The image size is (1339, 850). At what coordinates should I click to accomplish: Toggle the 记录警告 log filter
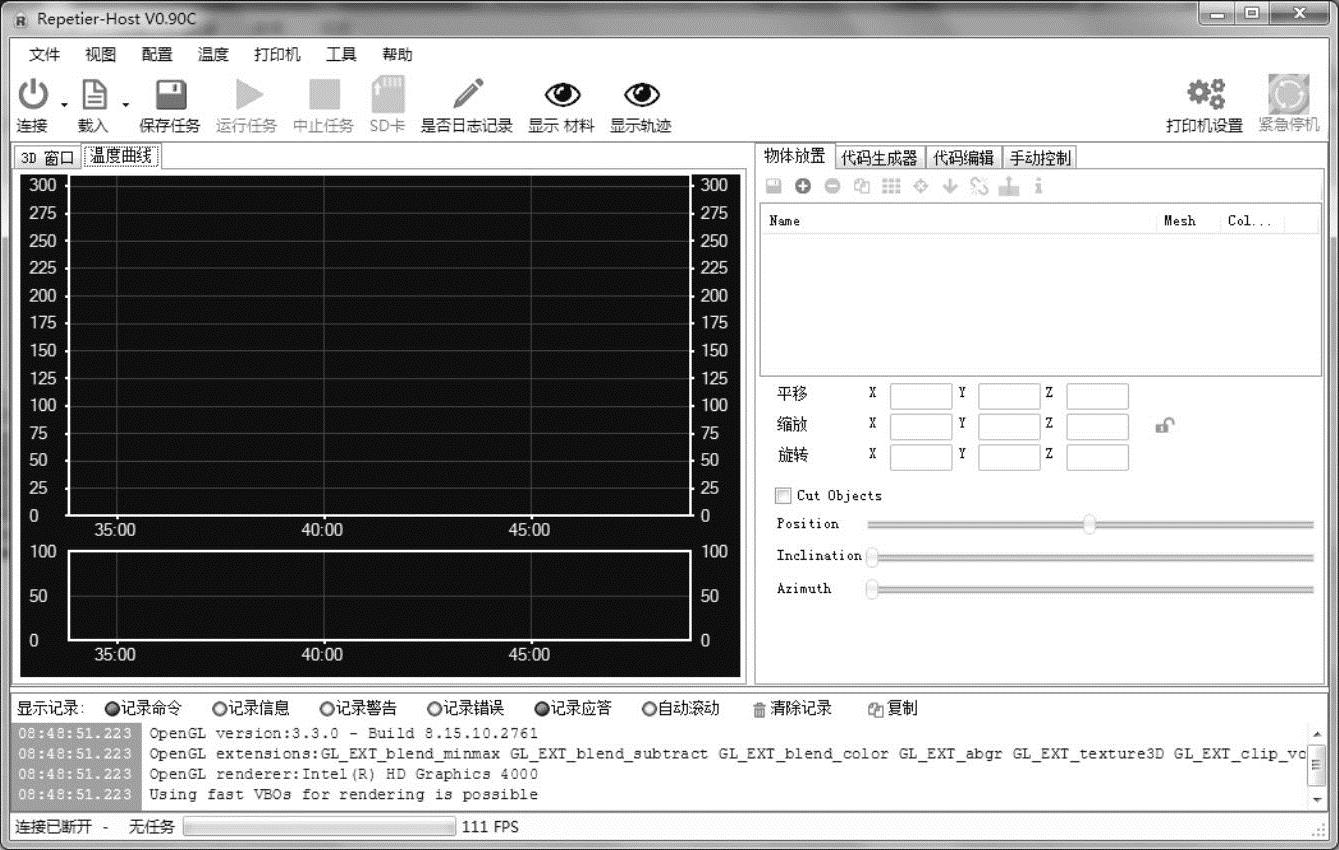click(x=327, y=709)
